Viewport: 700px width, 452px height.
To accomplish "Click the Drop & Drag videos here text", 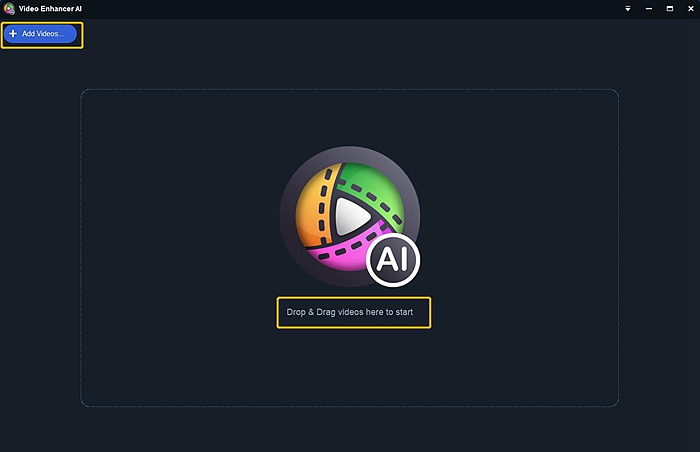I will click(x=350, y=312).
